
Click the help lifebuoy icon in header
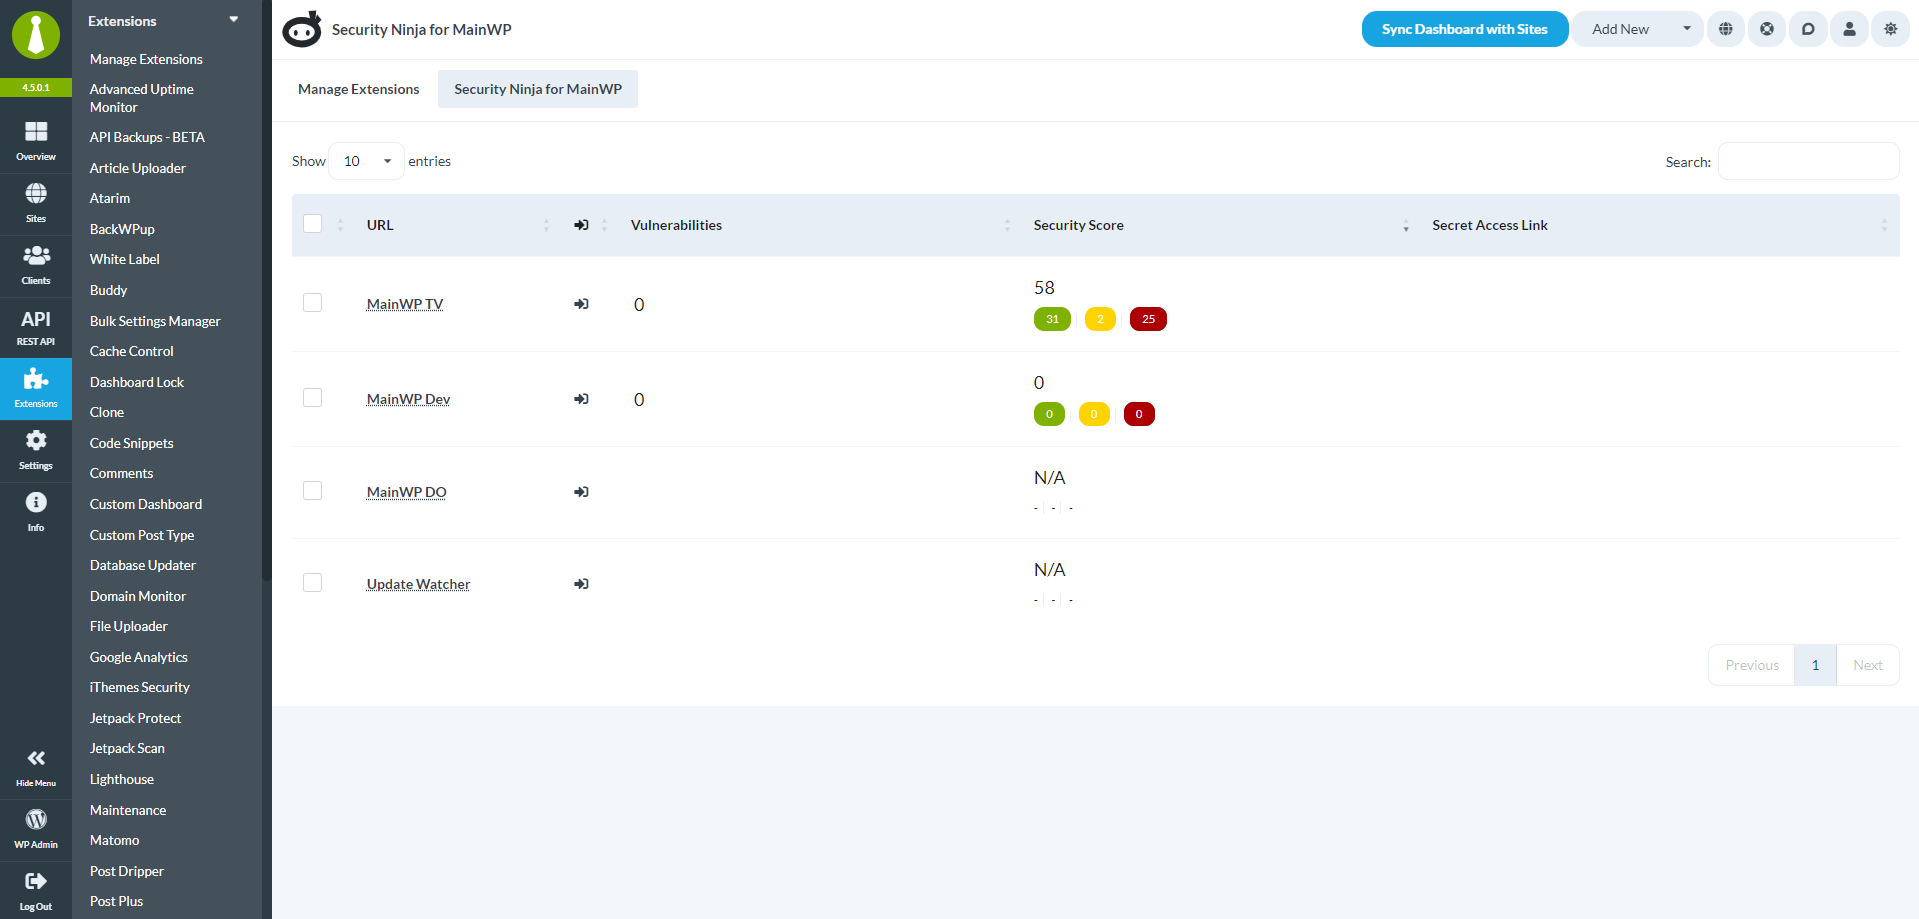[1767, 29]
